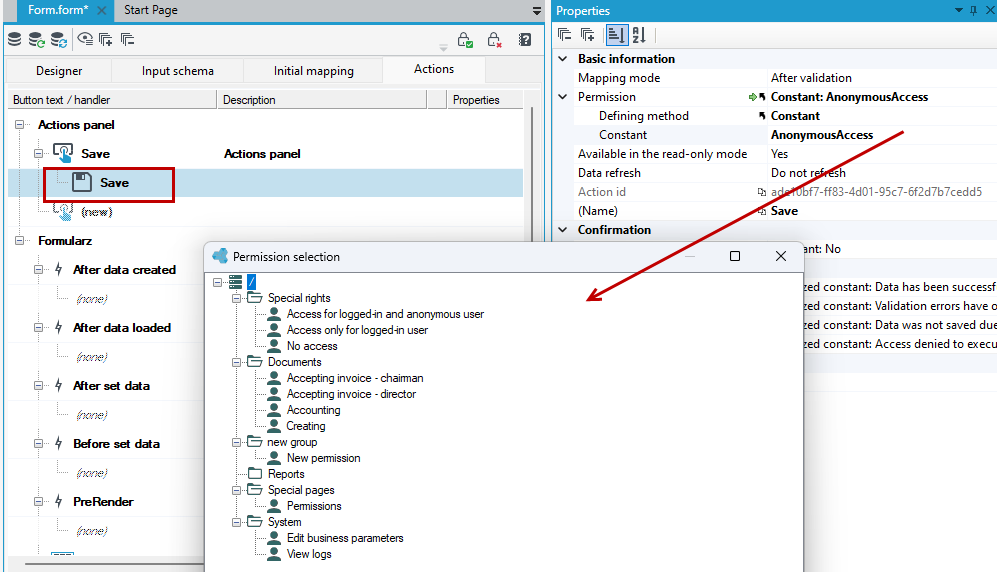Click the Description column header
The image size is (997, 572).
pos(322,100)
